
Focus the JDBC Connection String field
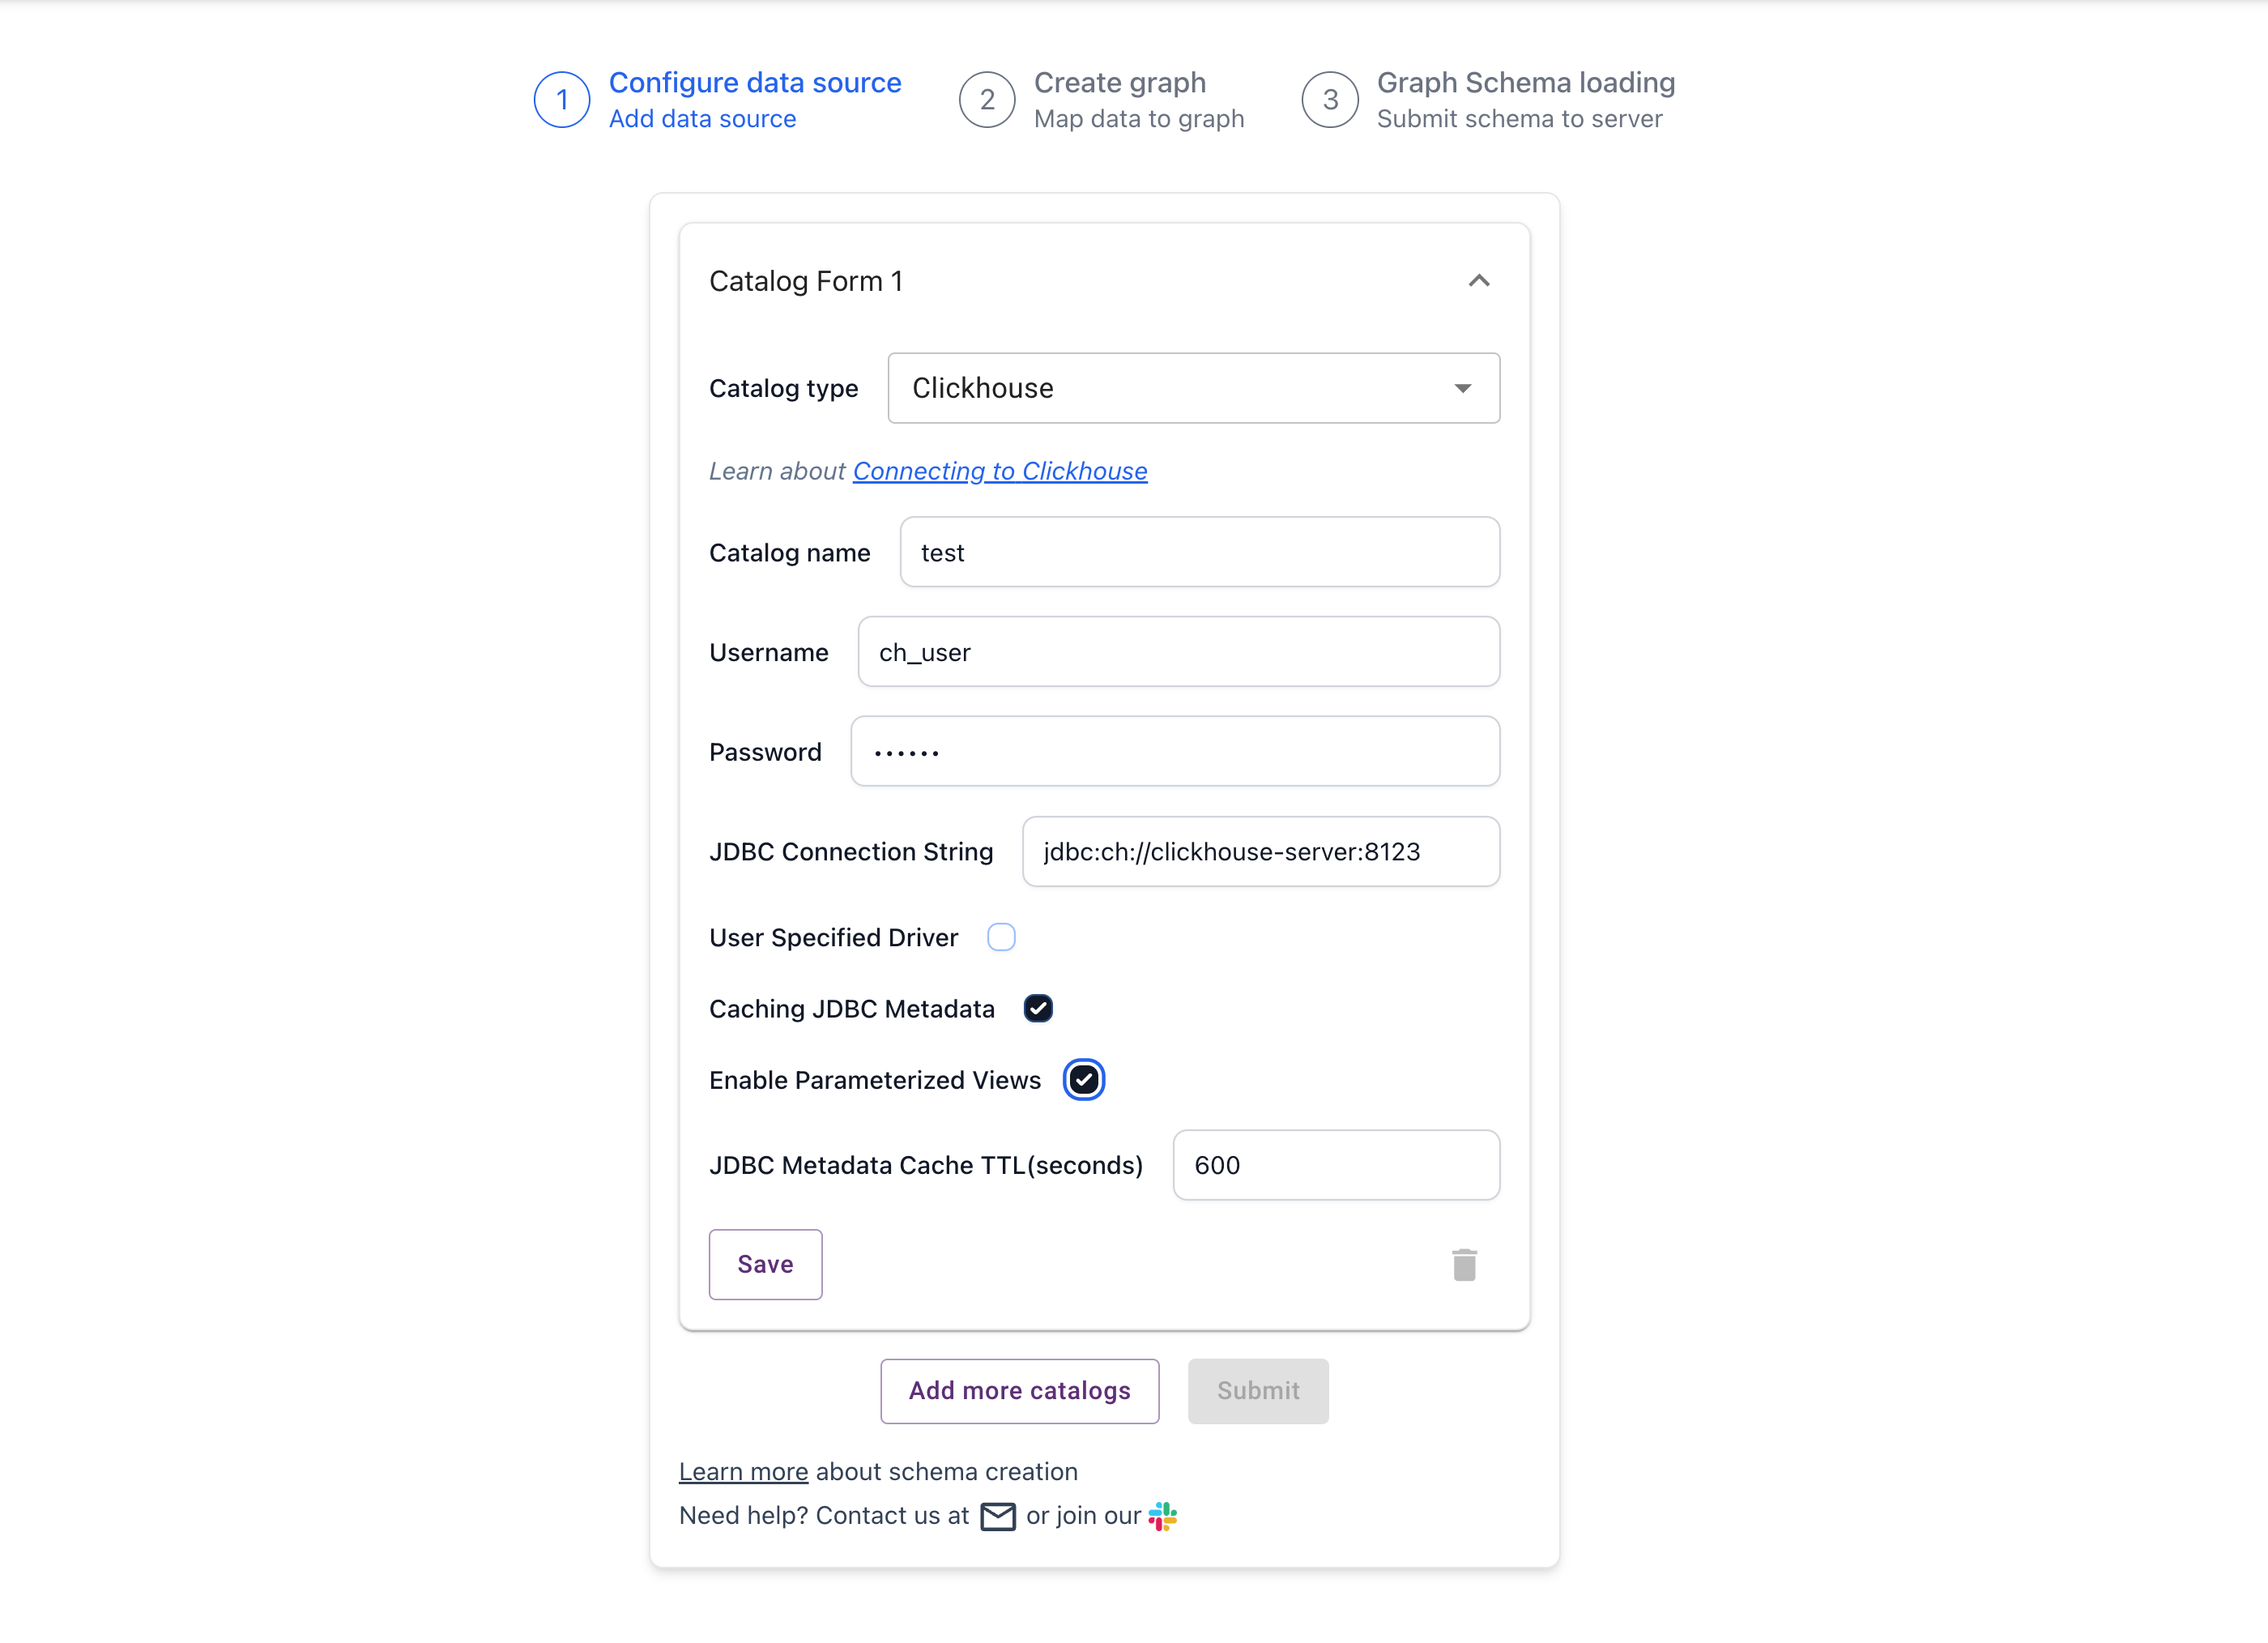coord(1260,852)
